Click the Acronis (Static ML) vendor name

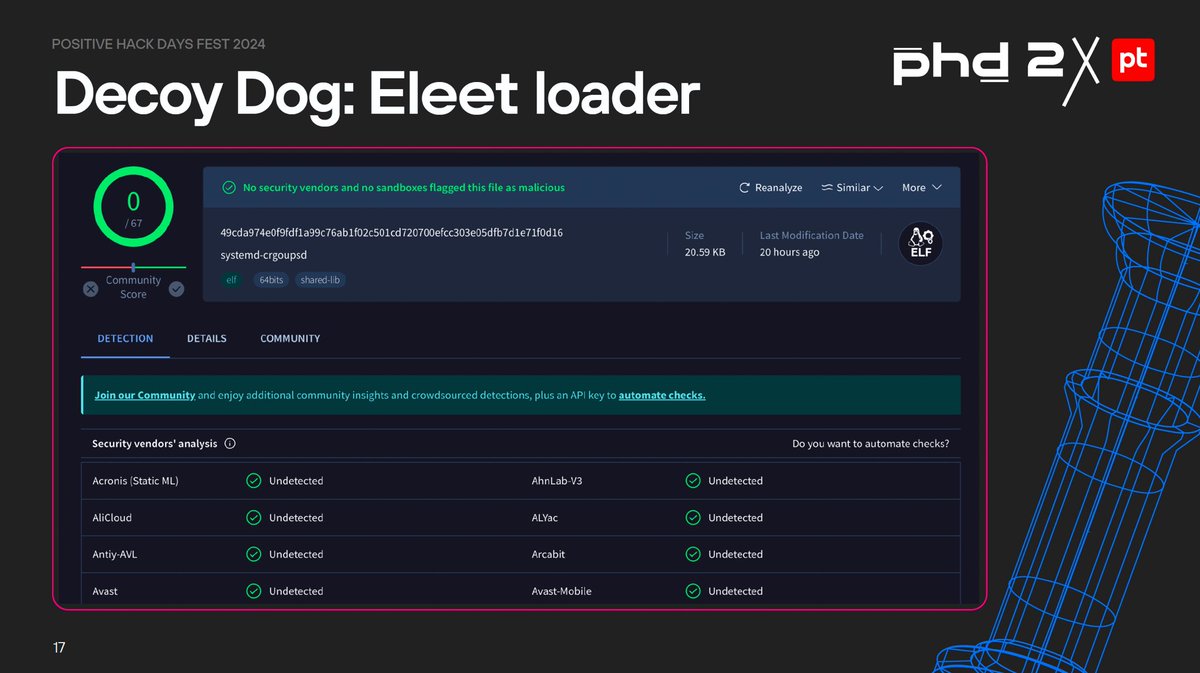tap(135, 481)
